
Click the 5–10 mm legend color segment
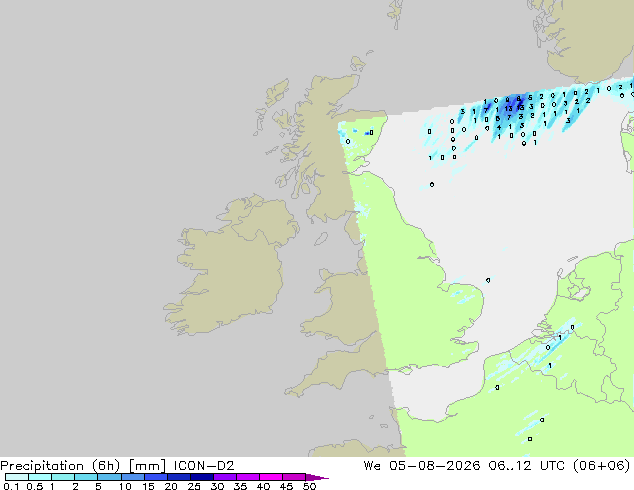pos(109,477)
